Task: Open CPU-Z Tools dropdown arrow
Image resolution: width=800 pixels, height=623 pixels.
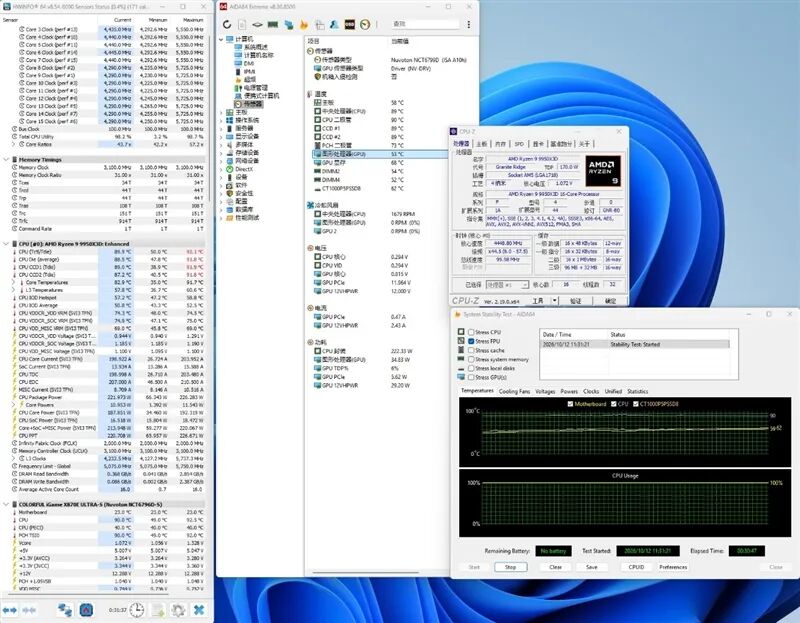Action: point(555,301)
